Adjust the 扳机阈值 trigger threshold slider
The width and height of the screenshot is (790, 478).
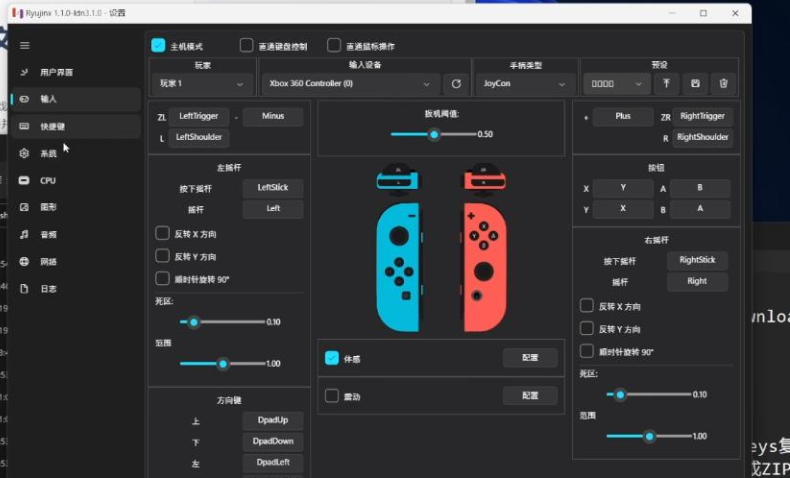[433, 134]
